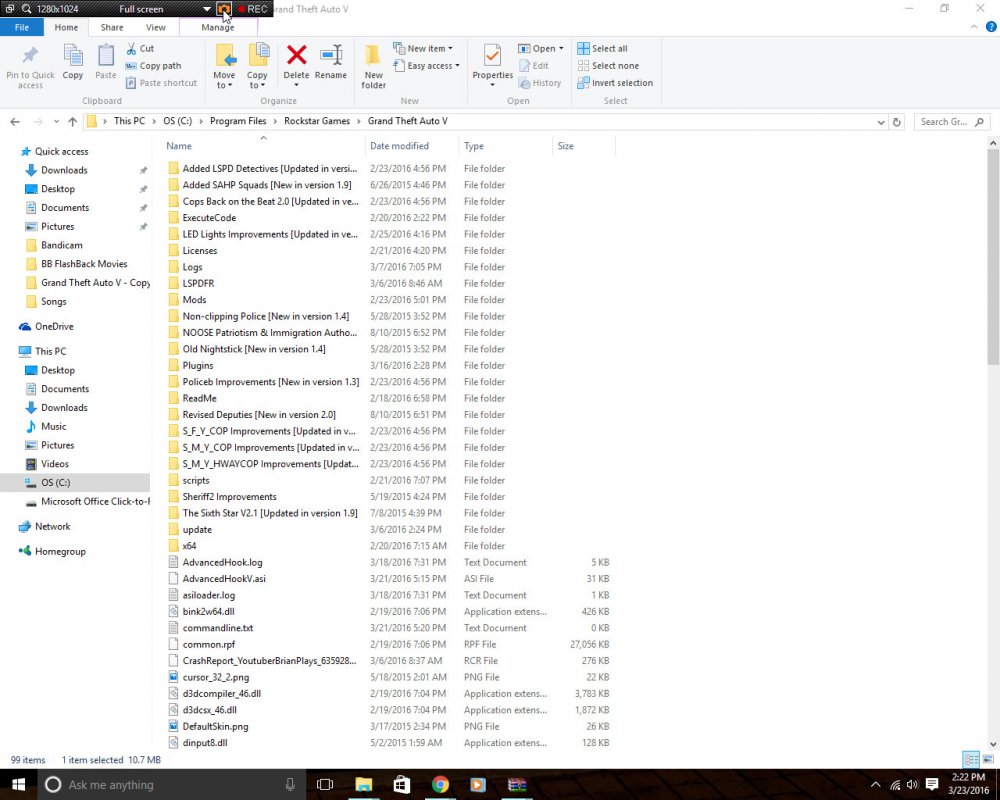Open Task View on the taskbar

(x=325, y=784)
